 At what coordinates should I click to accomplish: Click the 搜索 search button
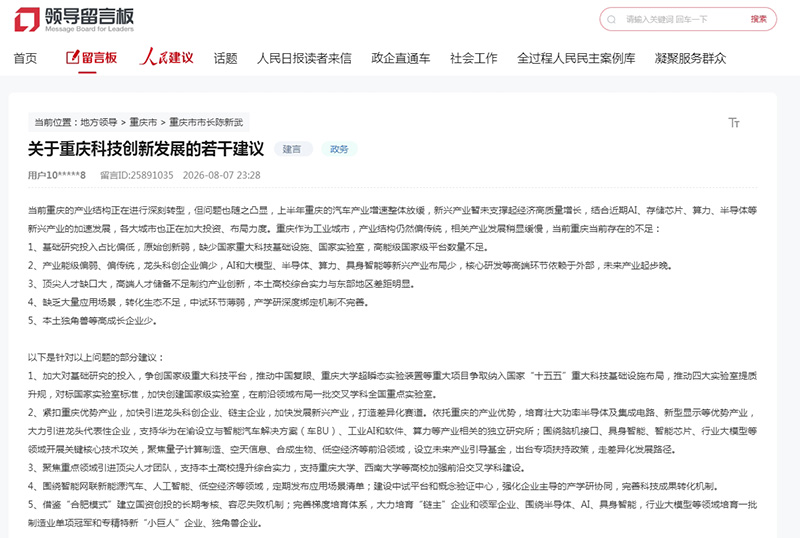click(758, 19)
